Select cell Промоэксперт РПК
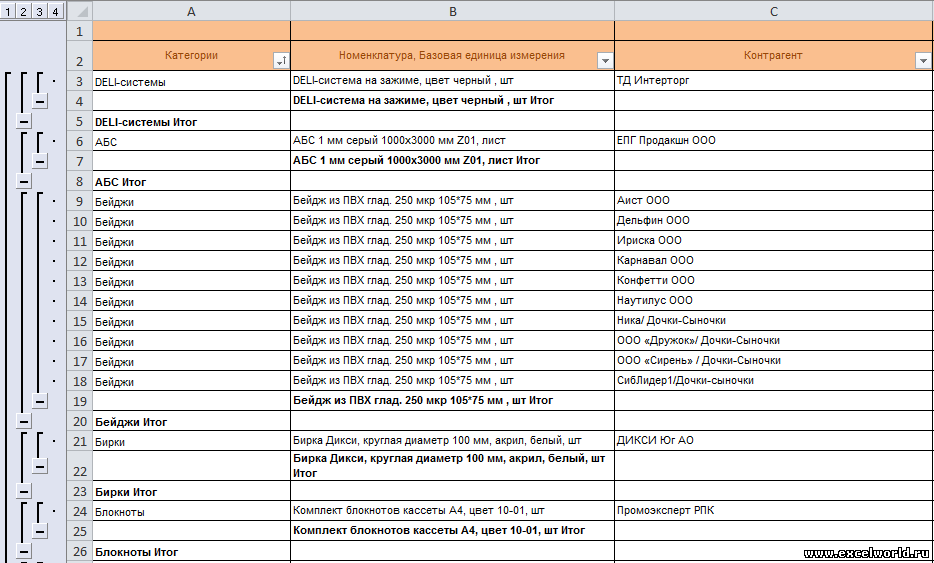This screenshot has height=563, width=934. coord(774,511)
